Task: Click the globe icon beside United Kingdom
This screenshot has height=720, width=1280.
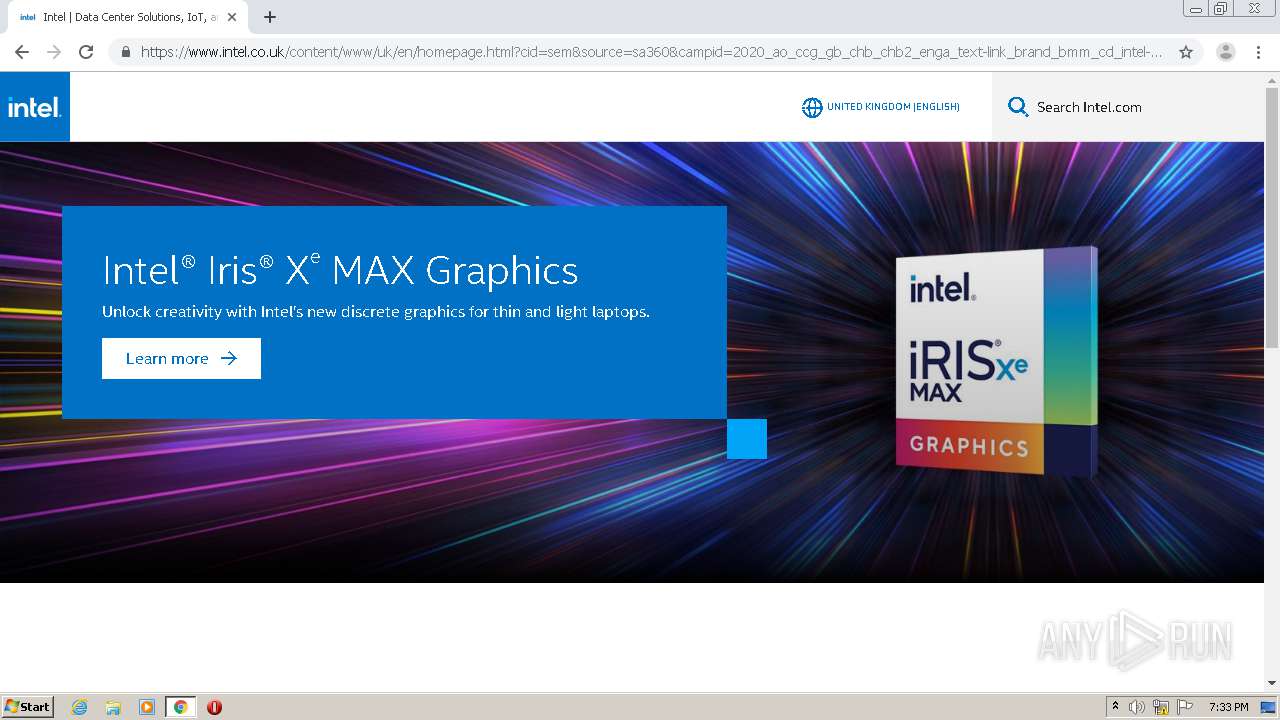Action: click(812, 107)
